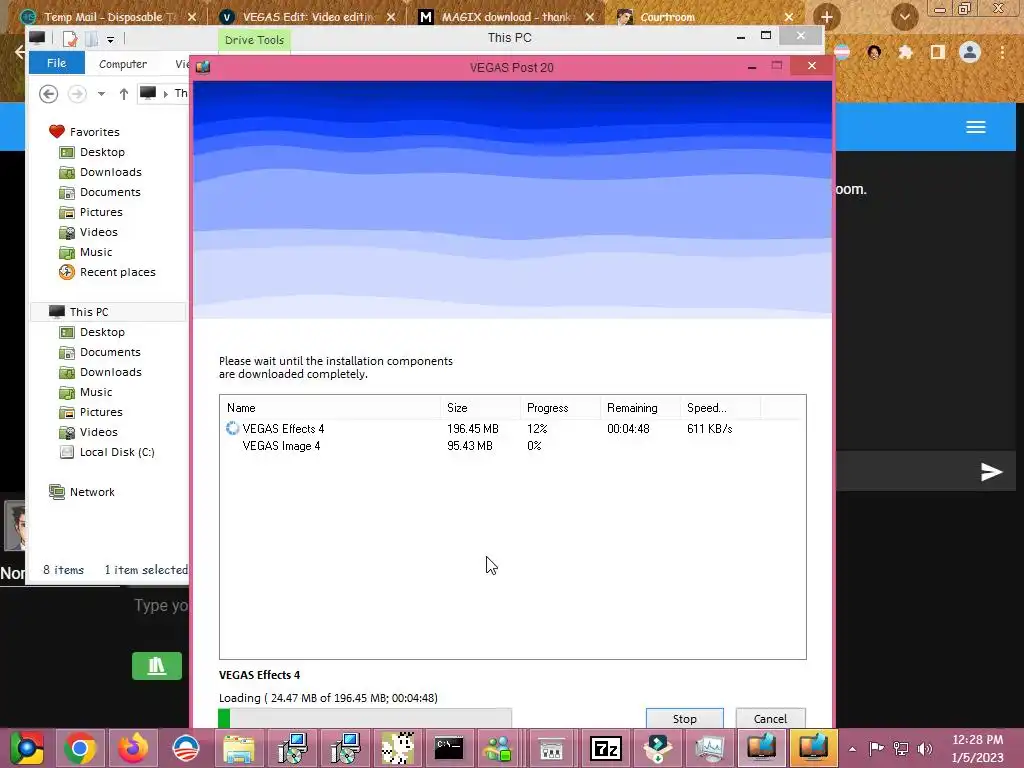Screen dimensions: 1024x768
Task: Toggle browser side panel icon
Action: [x=937, y=52]
